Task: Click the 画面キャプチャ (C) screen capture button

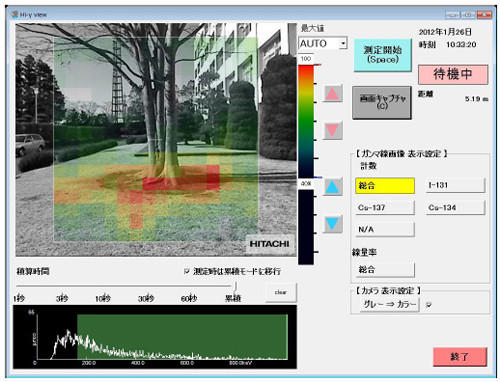Action: click(382, 102)
